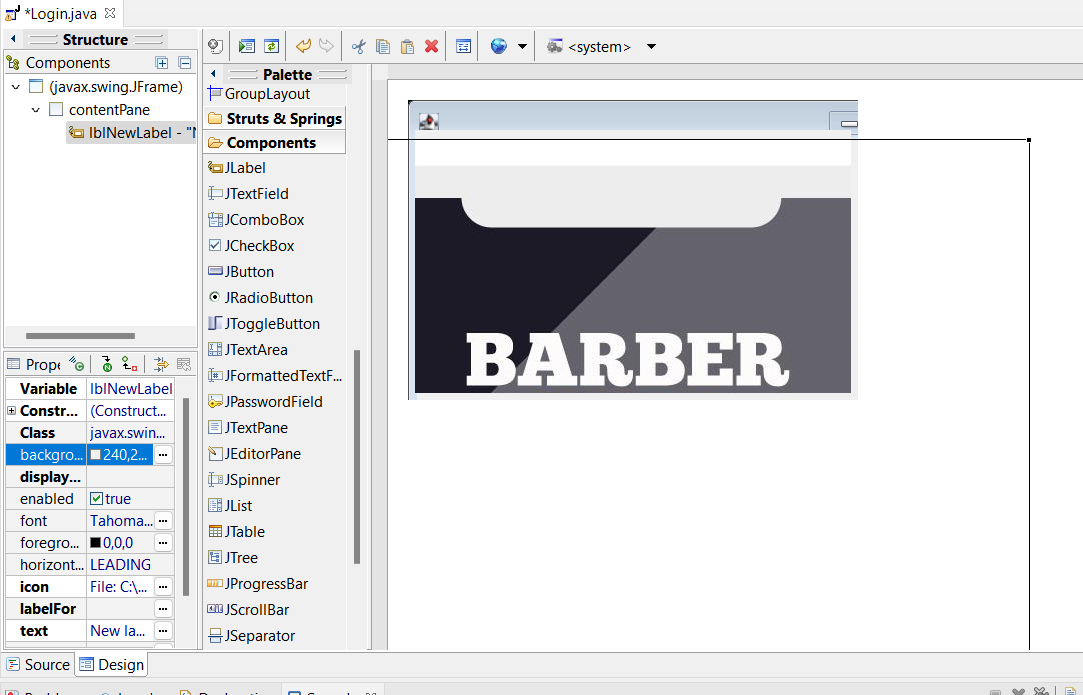The width and height of the screenshot is (1083, 695).
Task: Collapse the (javax.swing.JFrame) tree node
Action: (16, 87)
